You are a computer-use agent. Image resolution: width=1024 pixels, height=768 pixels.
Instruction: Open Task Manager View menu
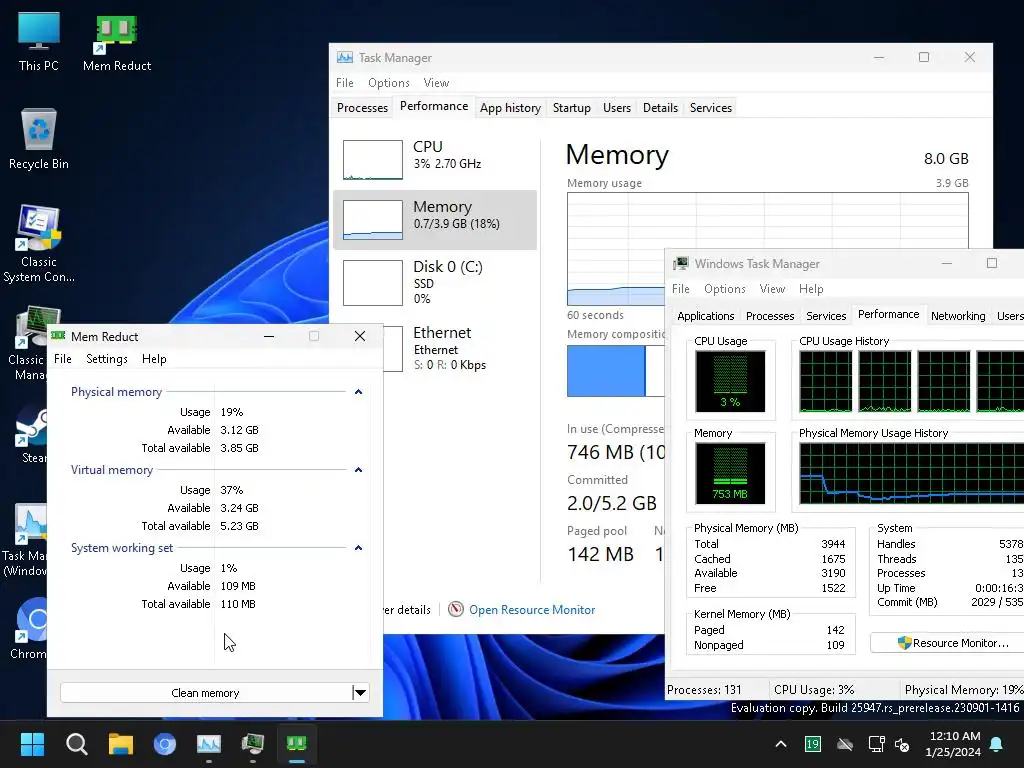pyautogui.click(x=436, y=83)
